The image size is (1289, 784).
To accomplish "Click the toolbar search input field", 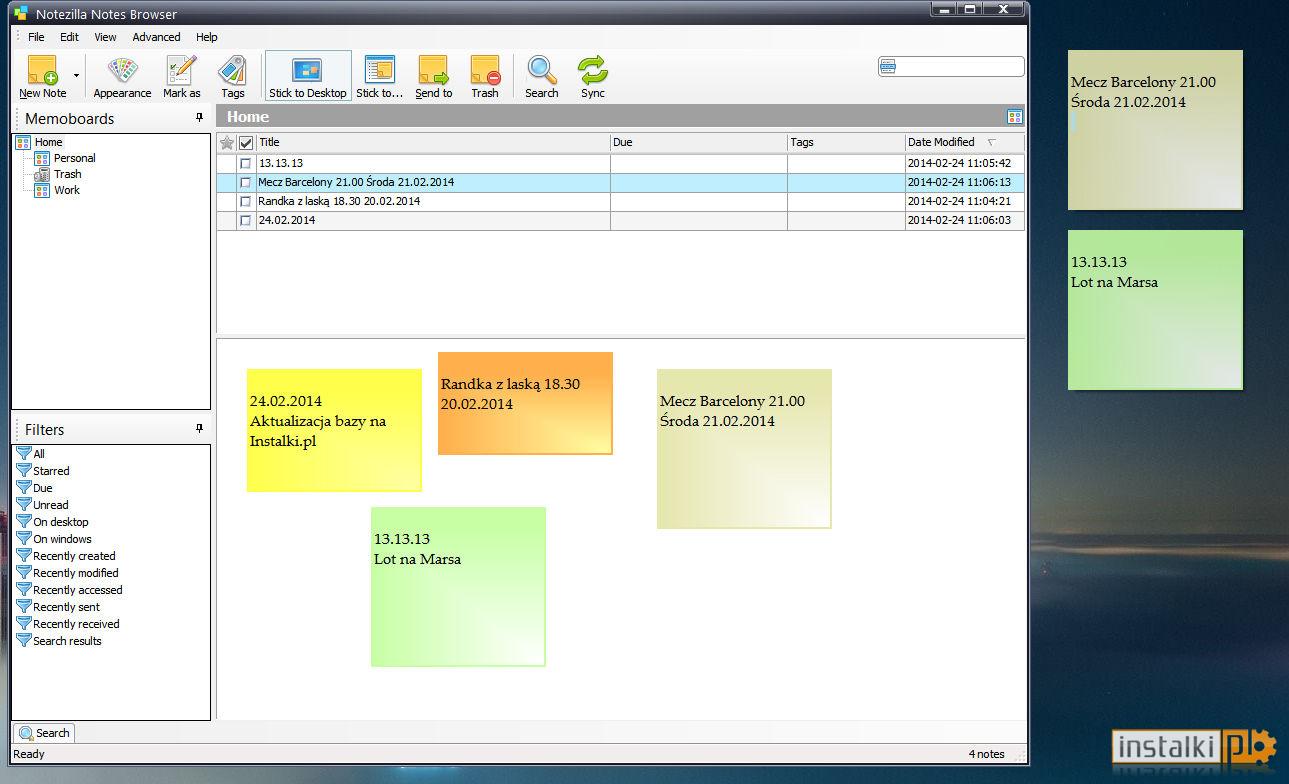I will (x=951, y=67).
